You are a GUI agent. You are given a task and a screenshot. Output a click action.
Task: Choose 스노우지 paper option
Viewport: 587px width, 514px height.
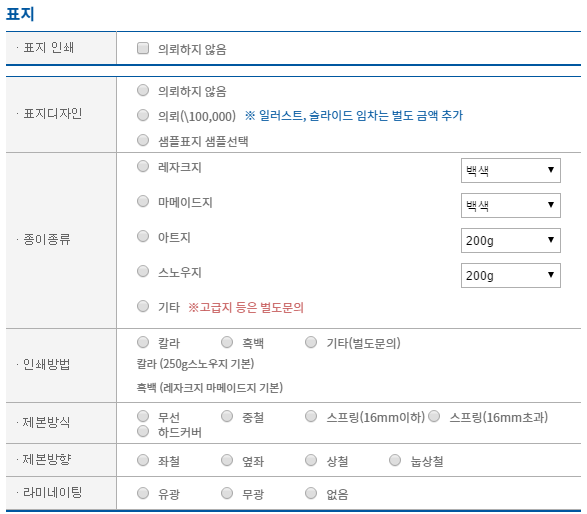(143, 271)
